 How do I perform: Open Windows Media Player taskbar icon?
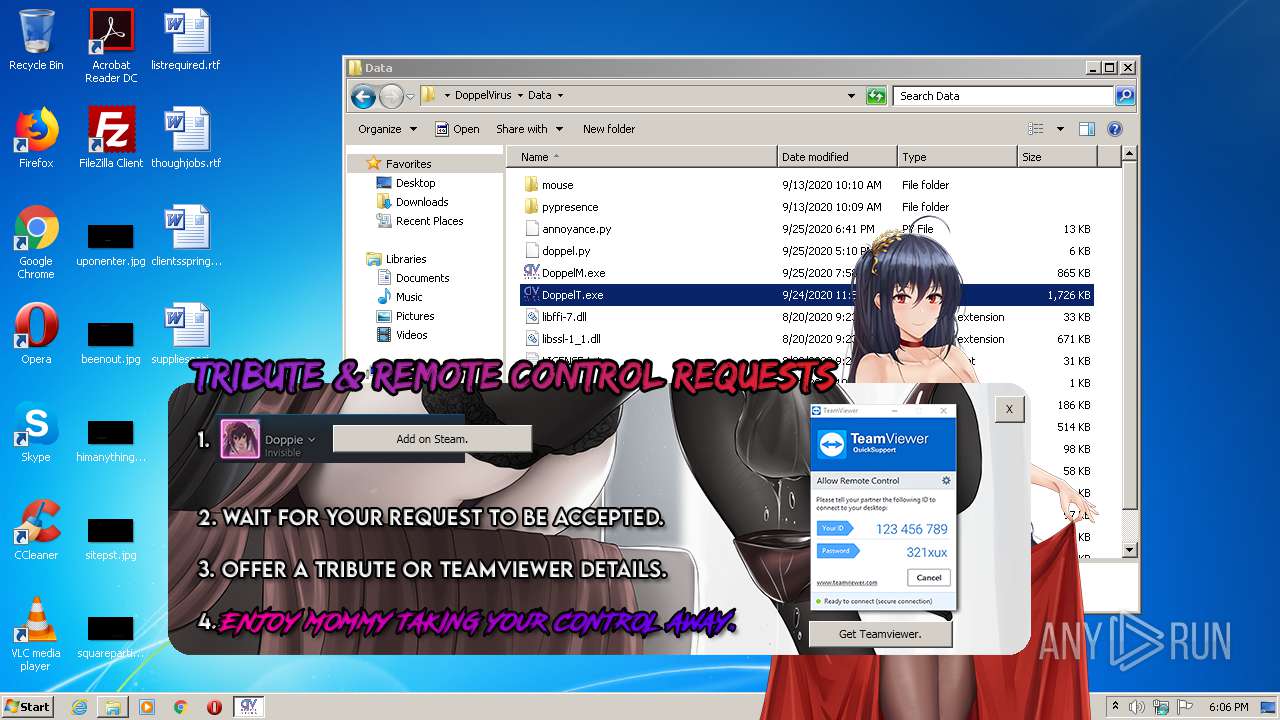147,707
